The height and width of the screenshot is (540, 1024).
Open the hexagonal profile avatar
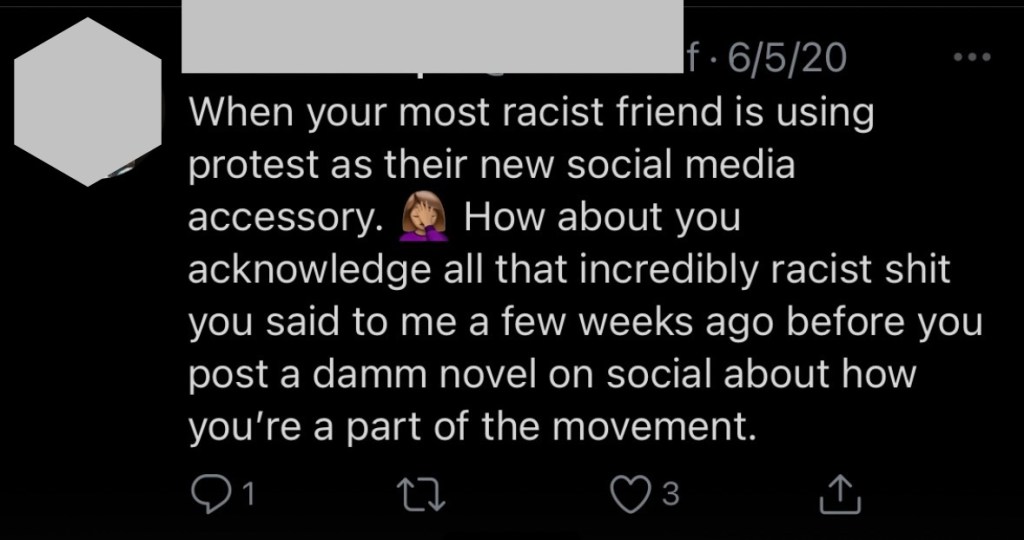90,101
